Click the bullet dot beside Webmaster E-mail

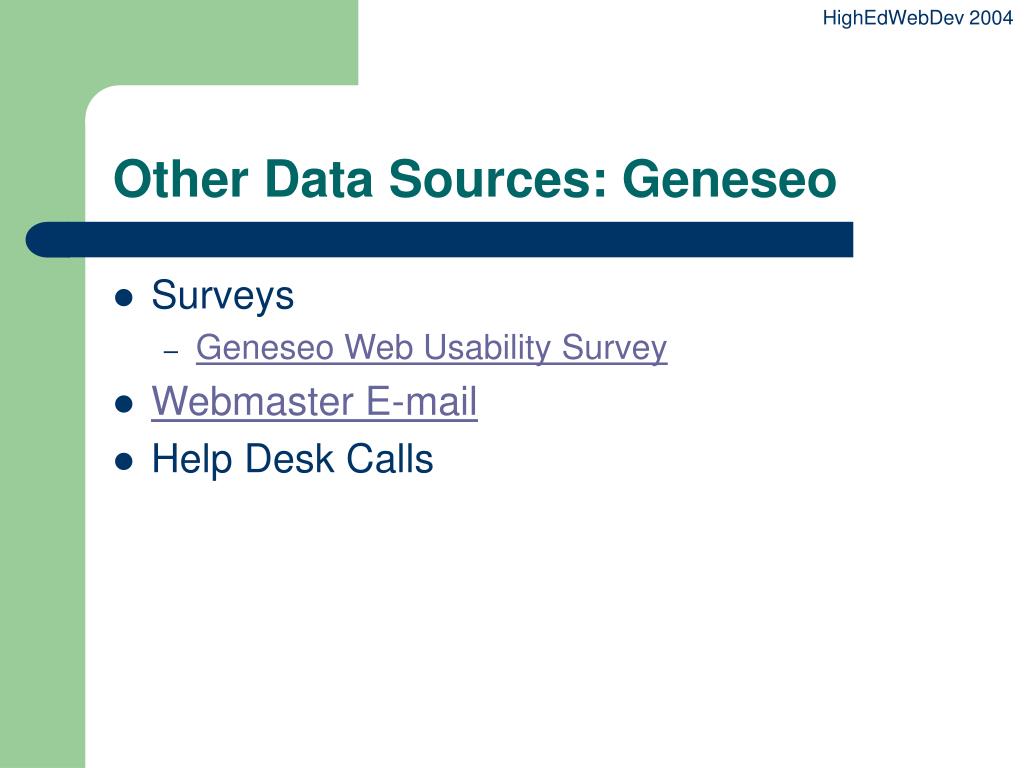click(x=123, y=404)
